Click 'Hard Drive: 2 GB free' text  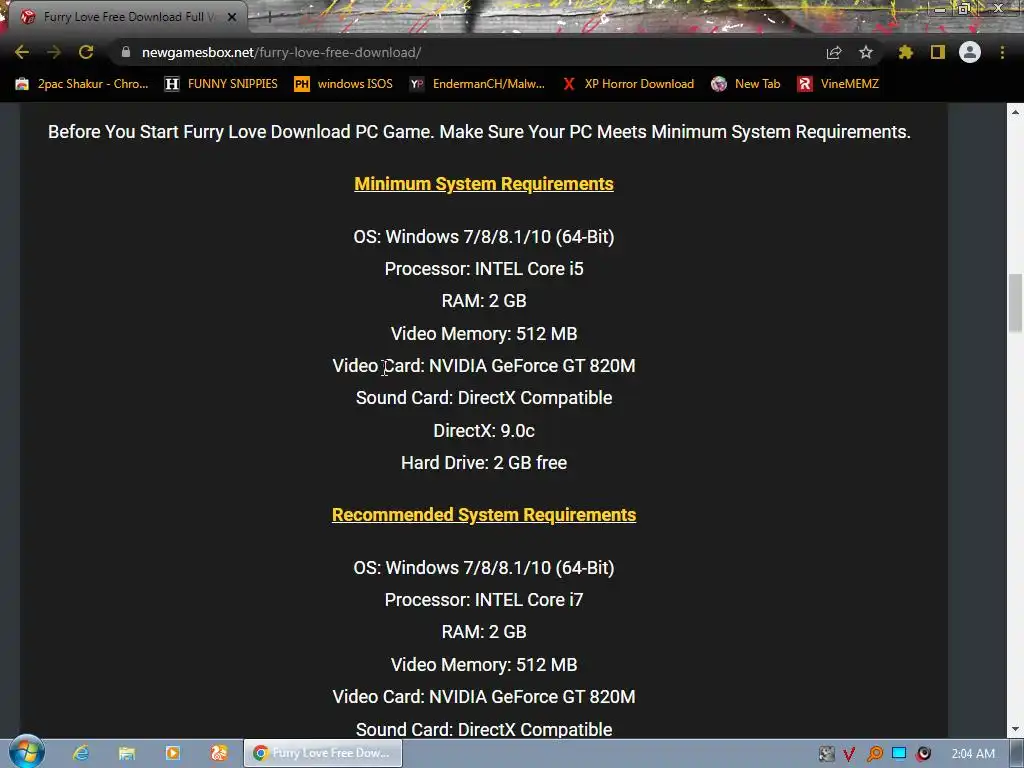click(484, 463)
